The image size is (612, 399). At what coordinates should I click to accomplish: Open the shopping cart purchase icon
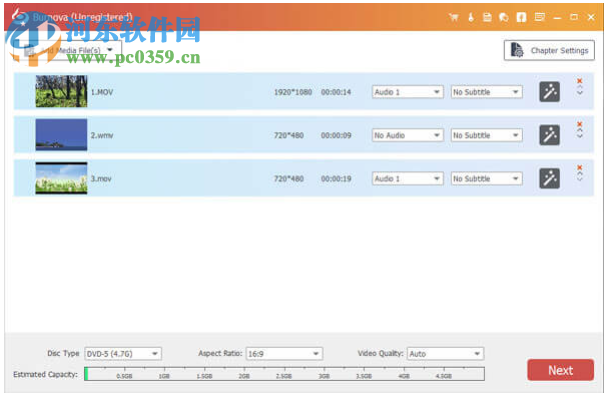453,17
